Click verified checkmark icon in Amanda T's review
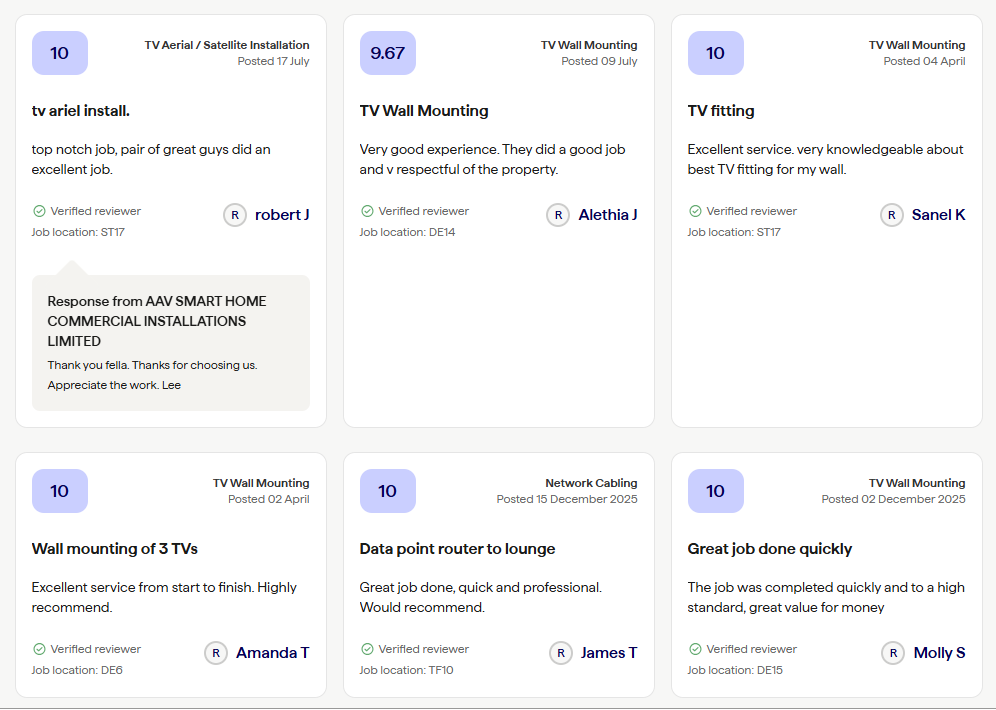Image resolution: width=996 pixels, height=710 pixels. [39, 649]
